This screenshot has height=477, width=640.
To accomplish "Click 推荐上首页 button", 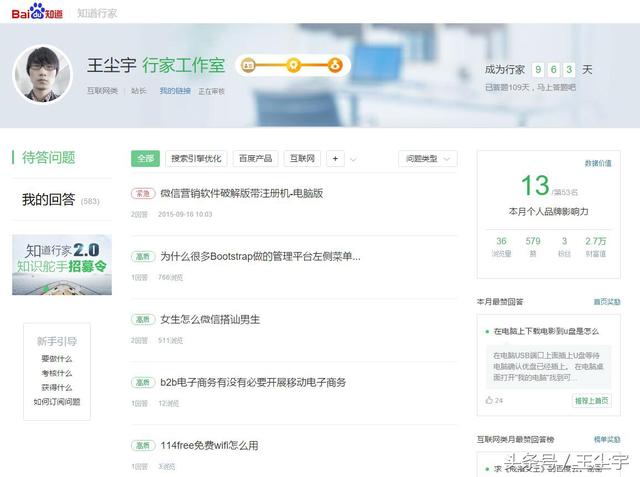I will point(591,401).
